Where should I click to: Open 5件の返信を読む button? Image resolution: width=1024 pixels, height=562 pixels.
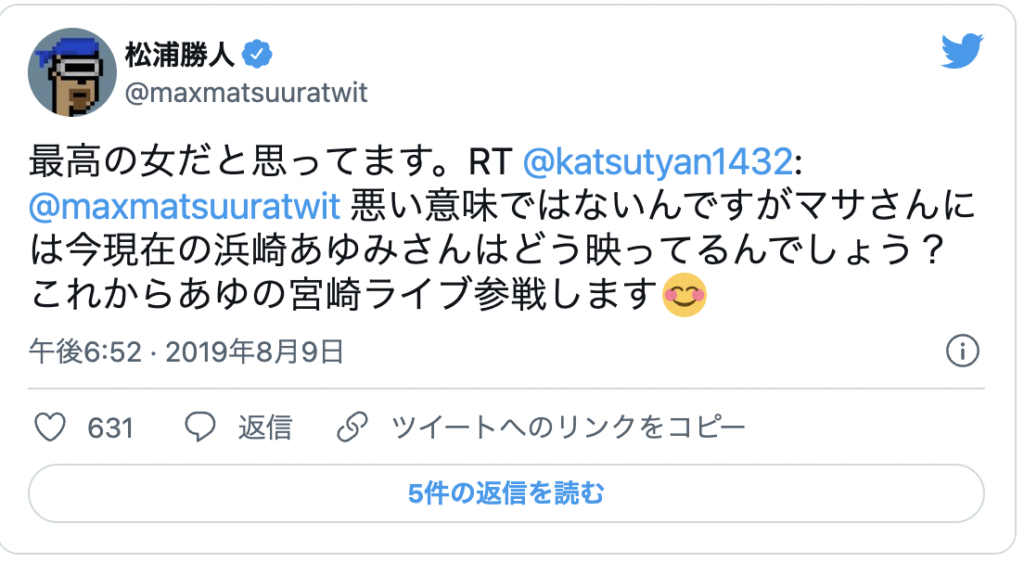[506, 493]
